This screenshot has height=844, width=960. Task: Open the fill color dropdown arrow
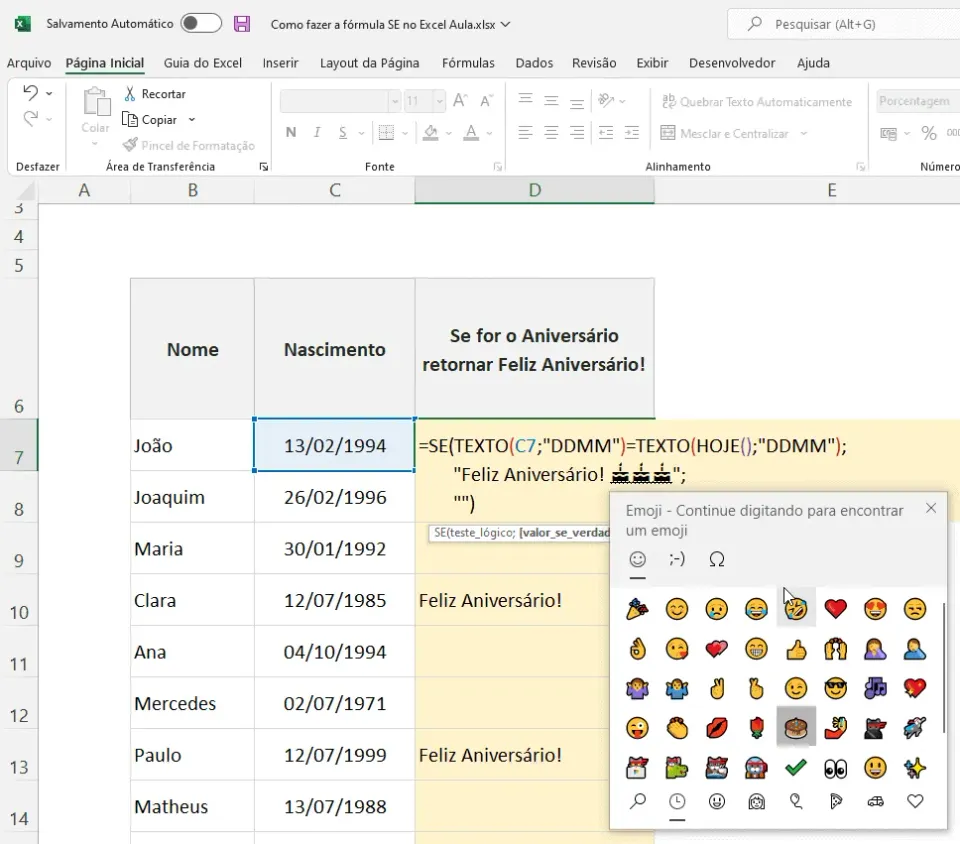coord(449,133)
